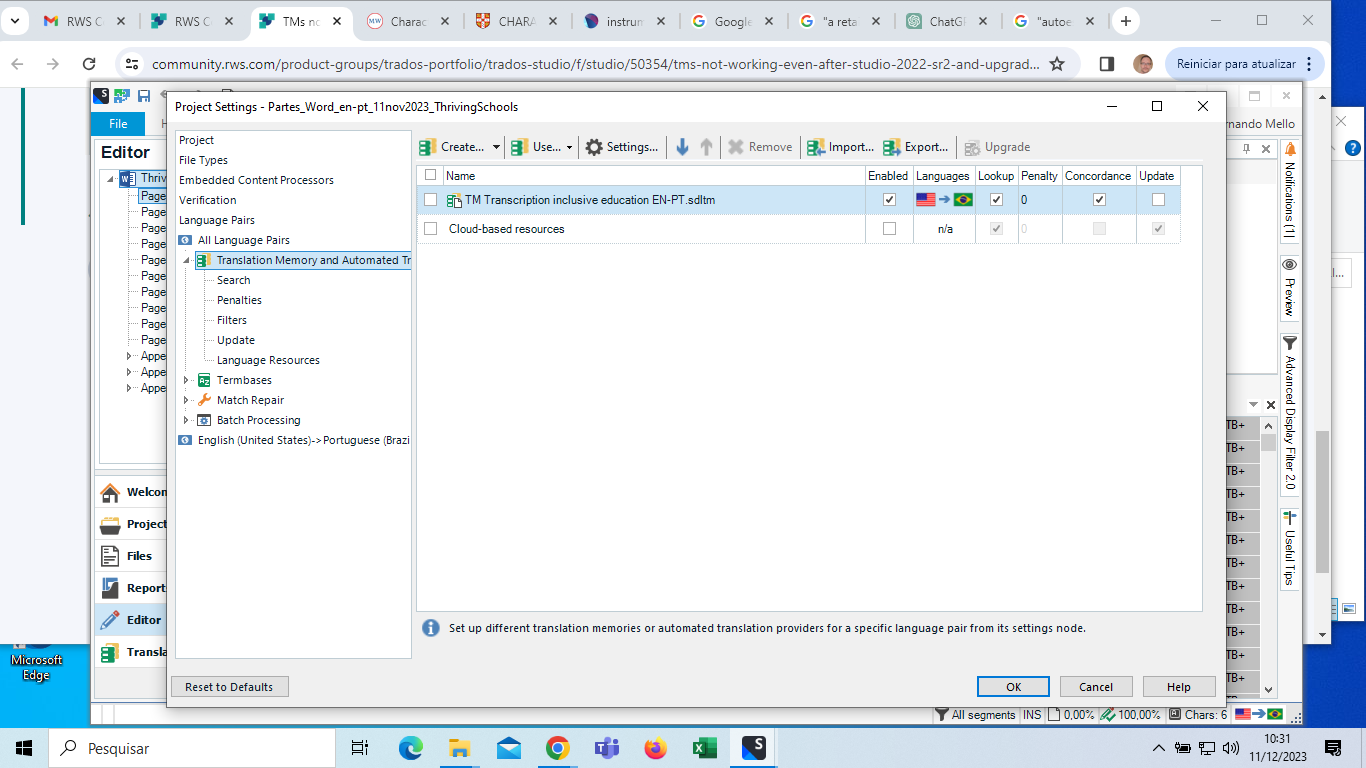Image resolution: width=1366 pixels, height=768 pixels.
Task: Select Language Pairs in settings tree
Action: (x=216, y=220)
